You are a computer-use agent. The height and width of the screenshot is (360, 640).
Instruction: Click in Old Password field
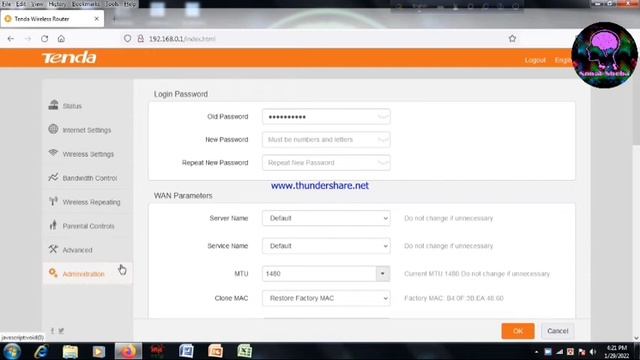326,117
